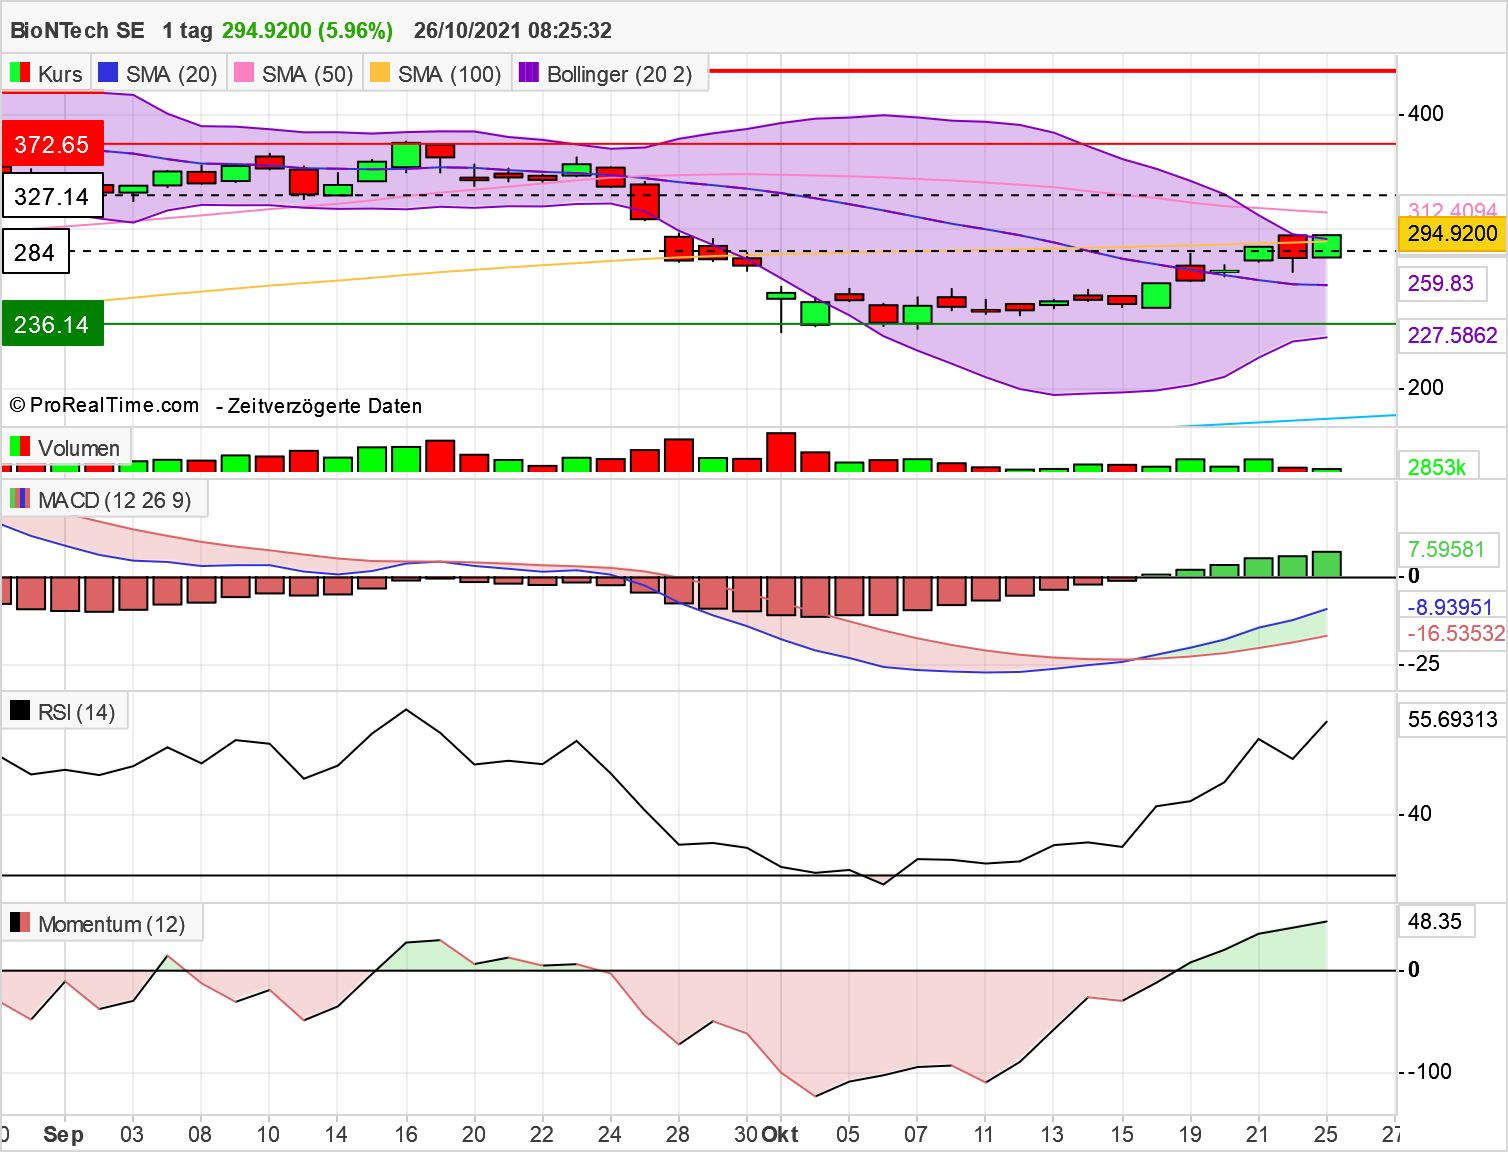Click the red-green Kurs legend swatch
Viewport: 1508px width, 1152px height.
(x=19, y=73)
